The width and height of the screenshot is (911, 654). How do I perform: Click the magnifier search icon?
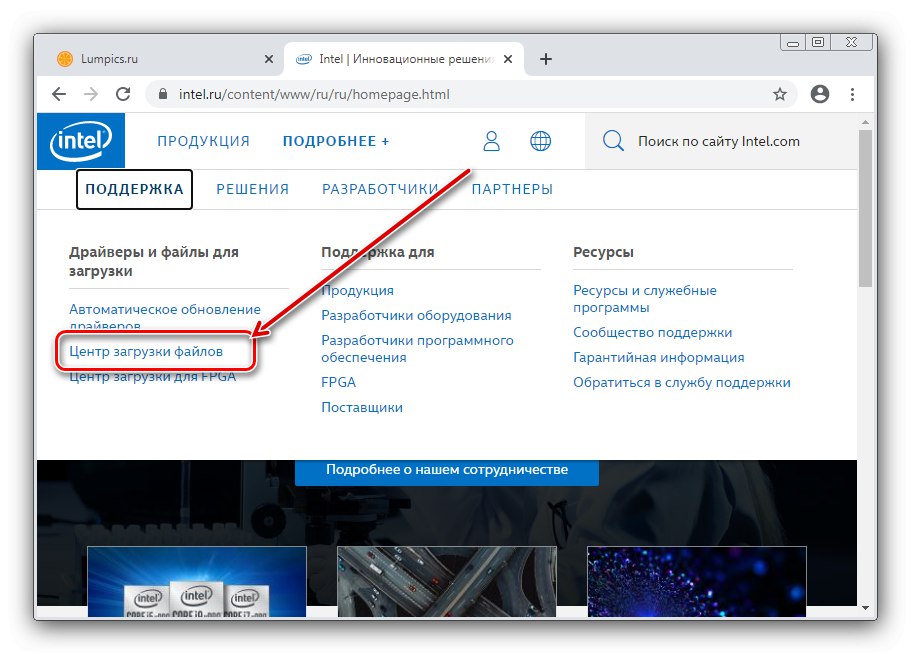click(613, 141)
